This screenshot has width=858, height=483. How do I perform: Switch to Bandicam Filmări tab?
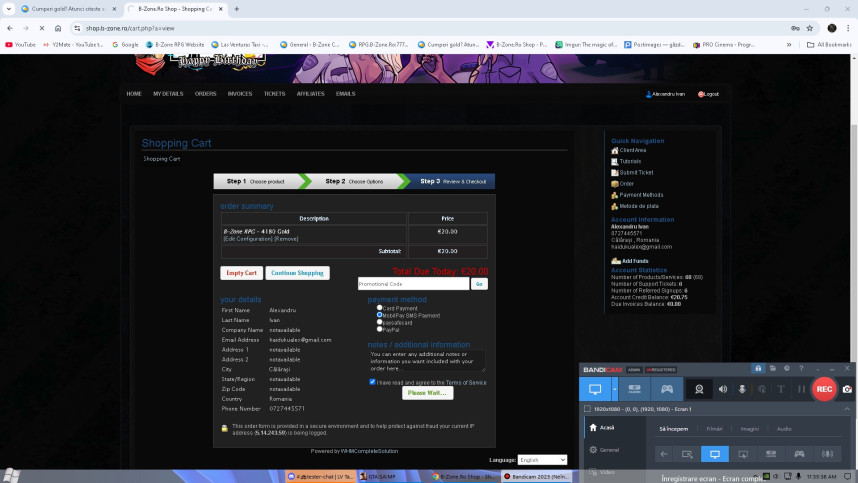(x=714, y=428)
